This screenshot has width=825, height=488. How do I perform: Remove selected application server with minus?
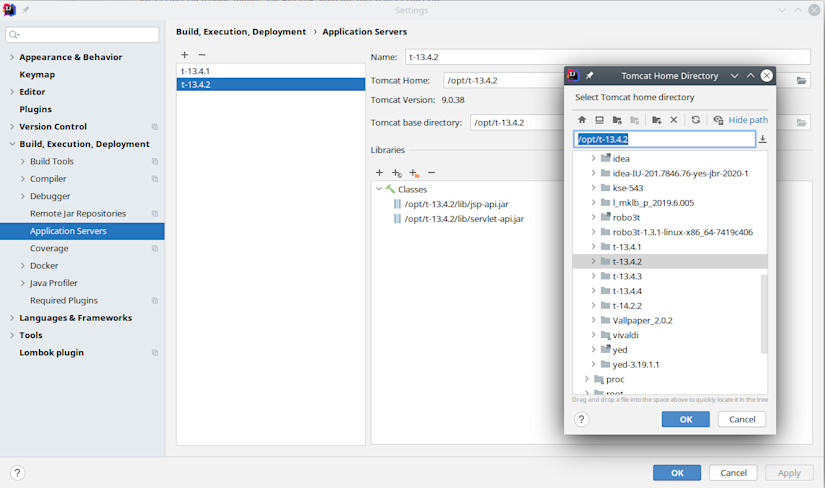[x=202, y=55]
